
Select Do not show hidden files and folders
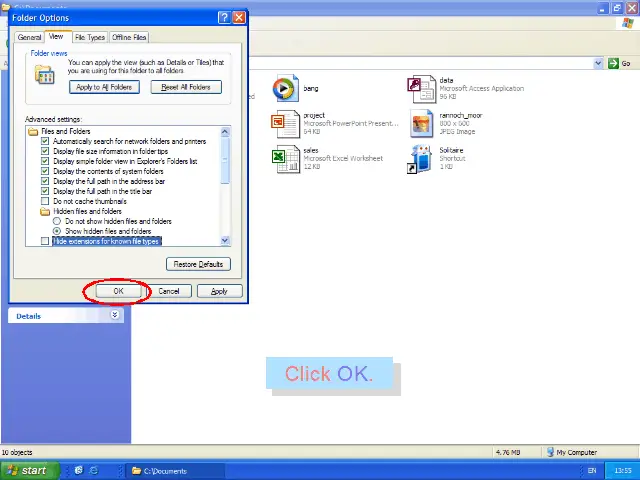click(57, 221)
